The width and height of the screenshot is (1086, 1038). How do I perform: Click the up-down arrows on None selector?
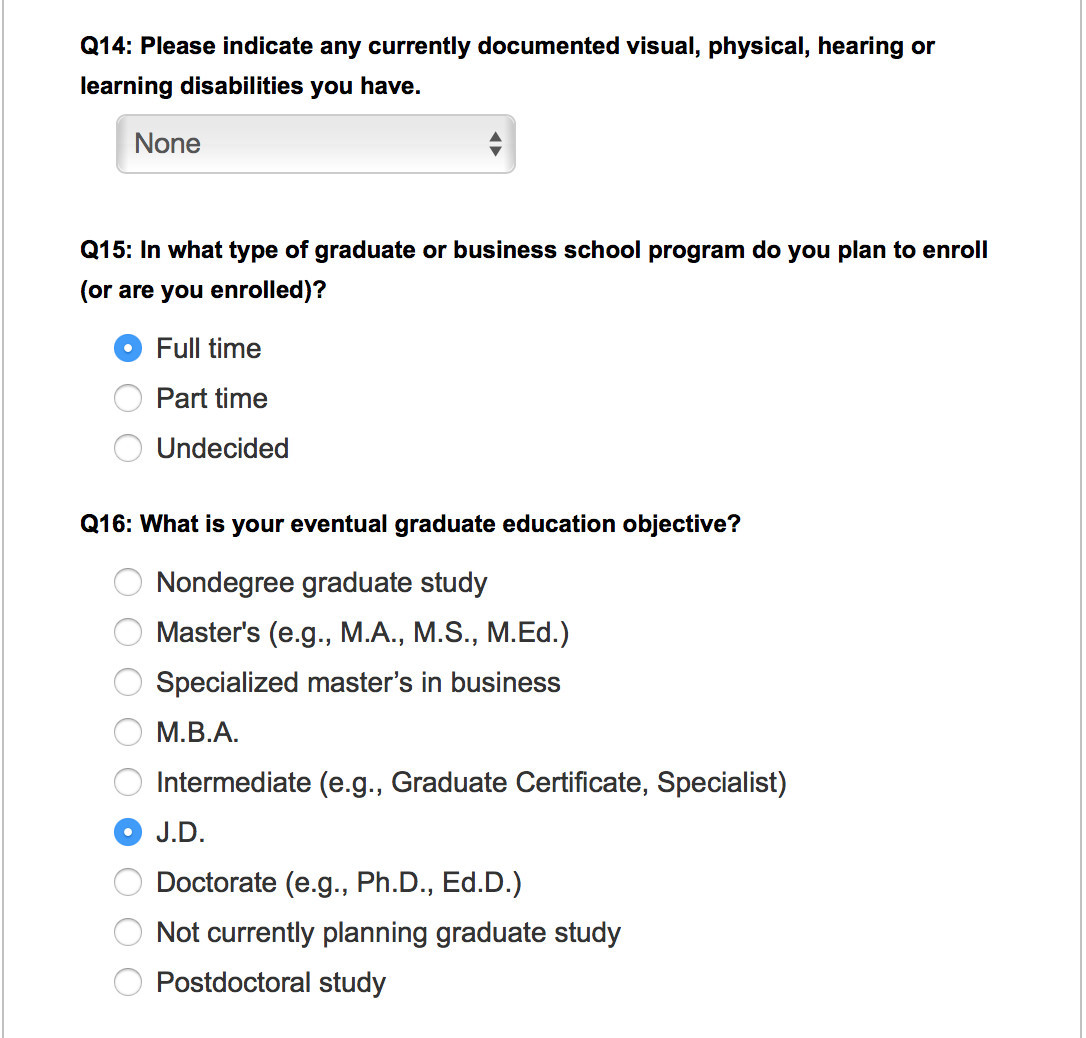[x=495, y=144]
